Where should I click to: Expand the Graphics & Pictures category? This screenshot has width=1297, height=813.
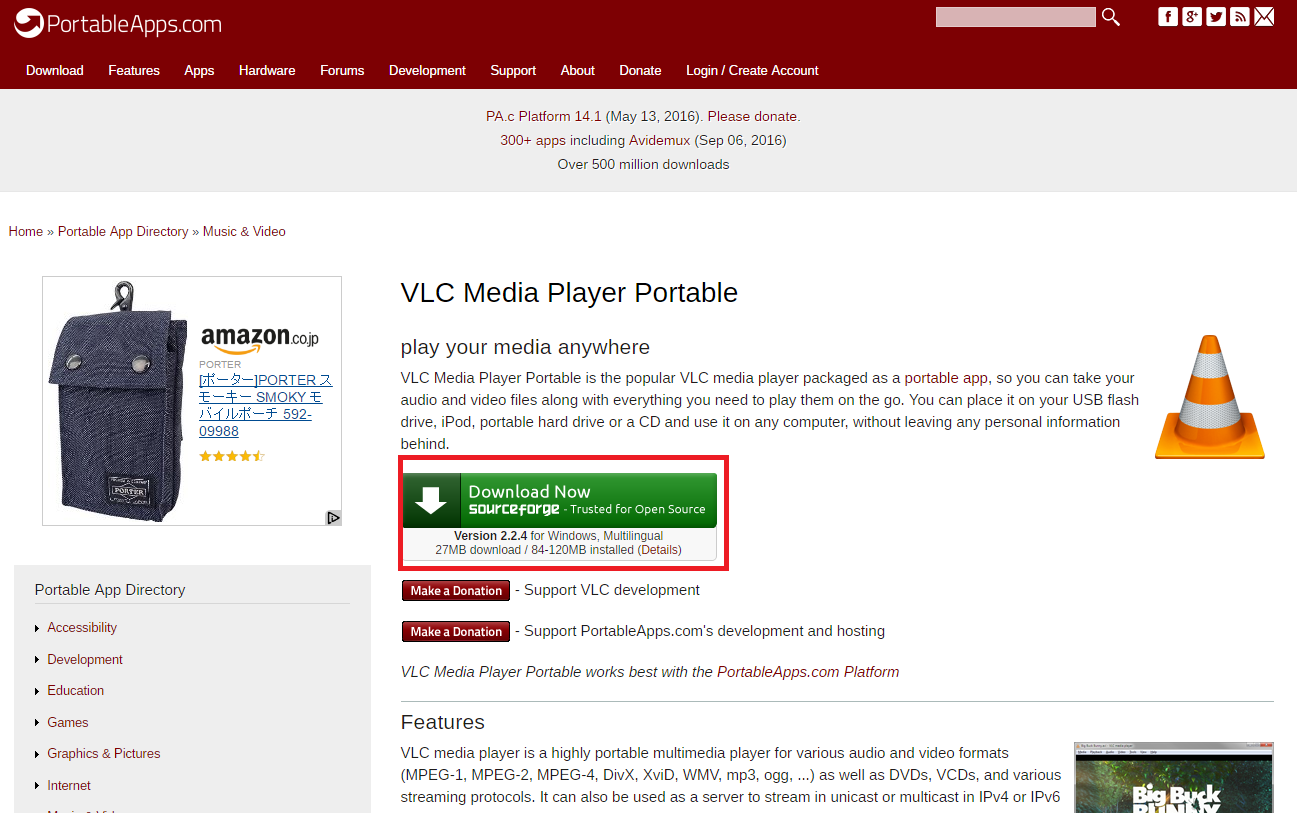click(x=104, y=754)
